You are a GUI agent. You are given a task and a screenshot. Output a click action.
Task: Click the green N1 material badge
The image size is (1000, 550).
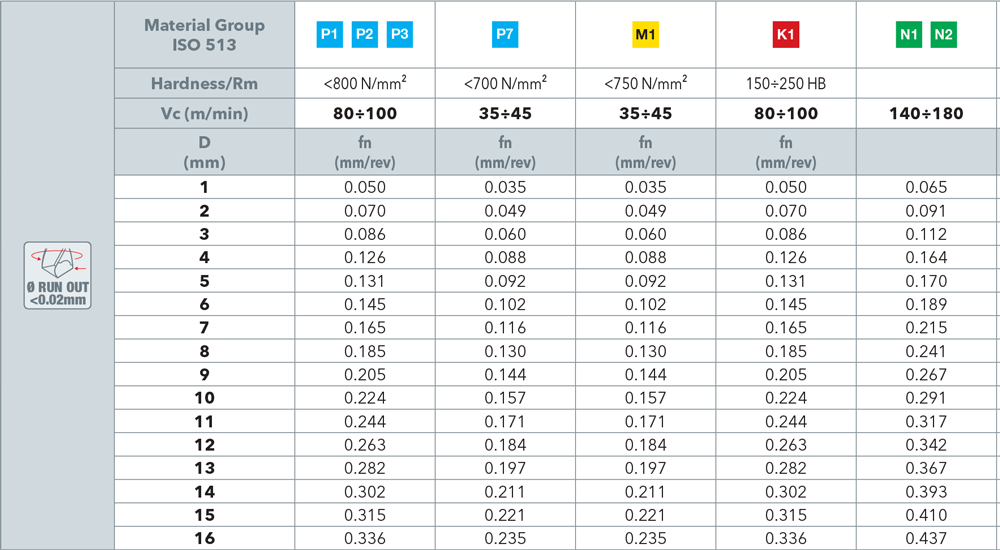coord(908,36)
